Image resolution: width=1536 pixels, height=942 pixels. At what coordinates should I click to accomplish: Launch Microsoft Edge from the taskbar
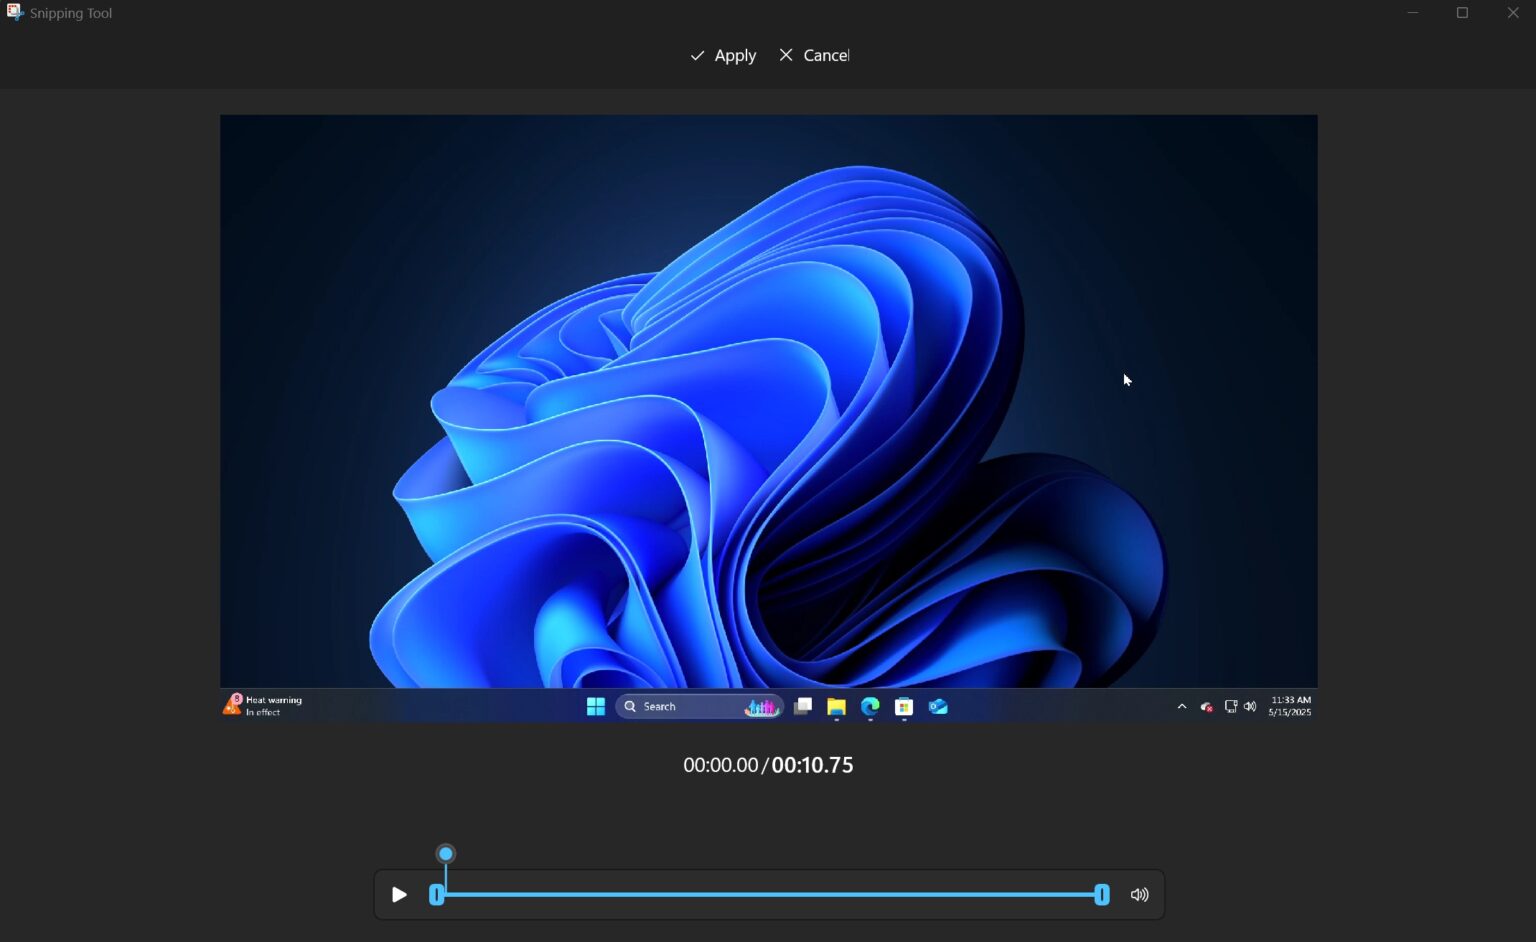pos(870,707)
